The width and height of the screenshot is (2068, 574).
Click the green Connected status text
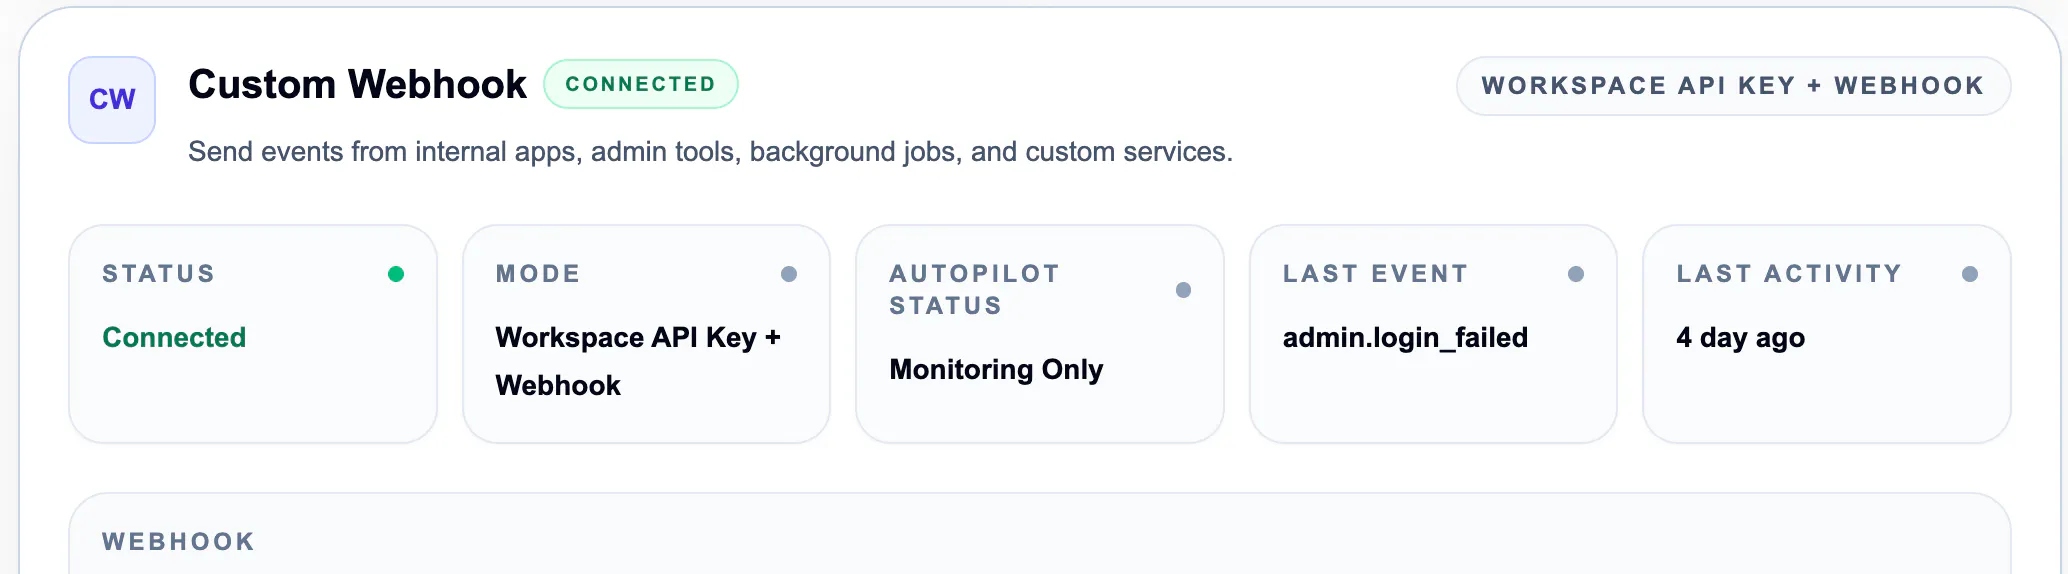click(174, 338)
